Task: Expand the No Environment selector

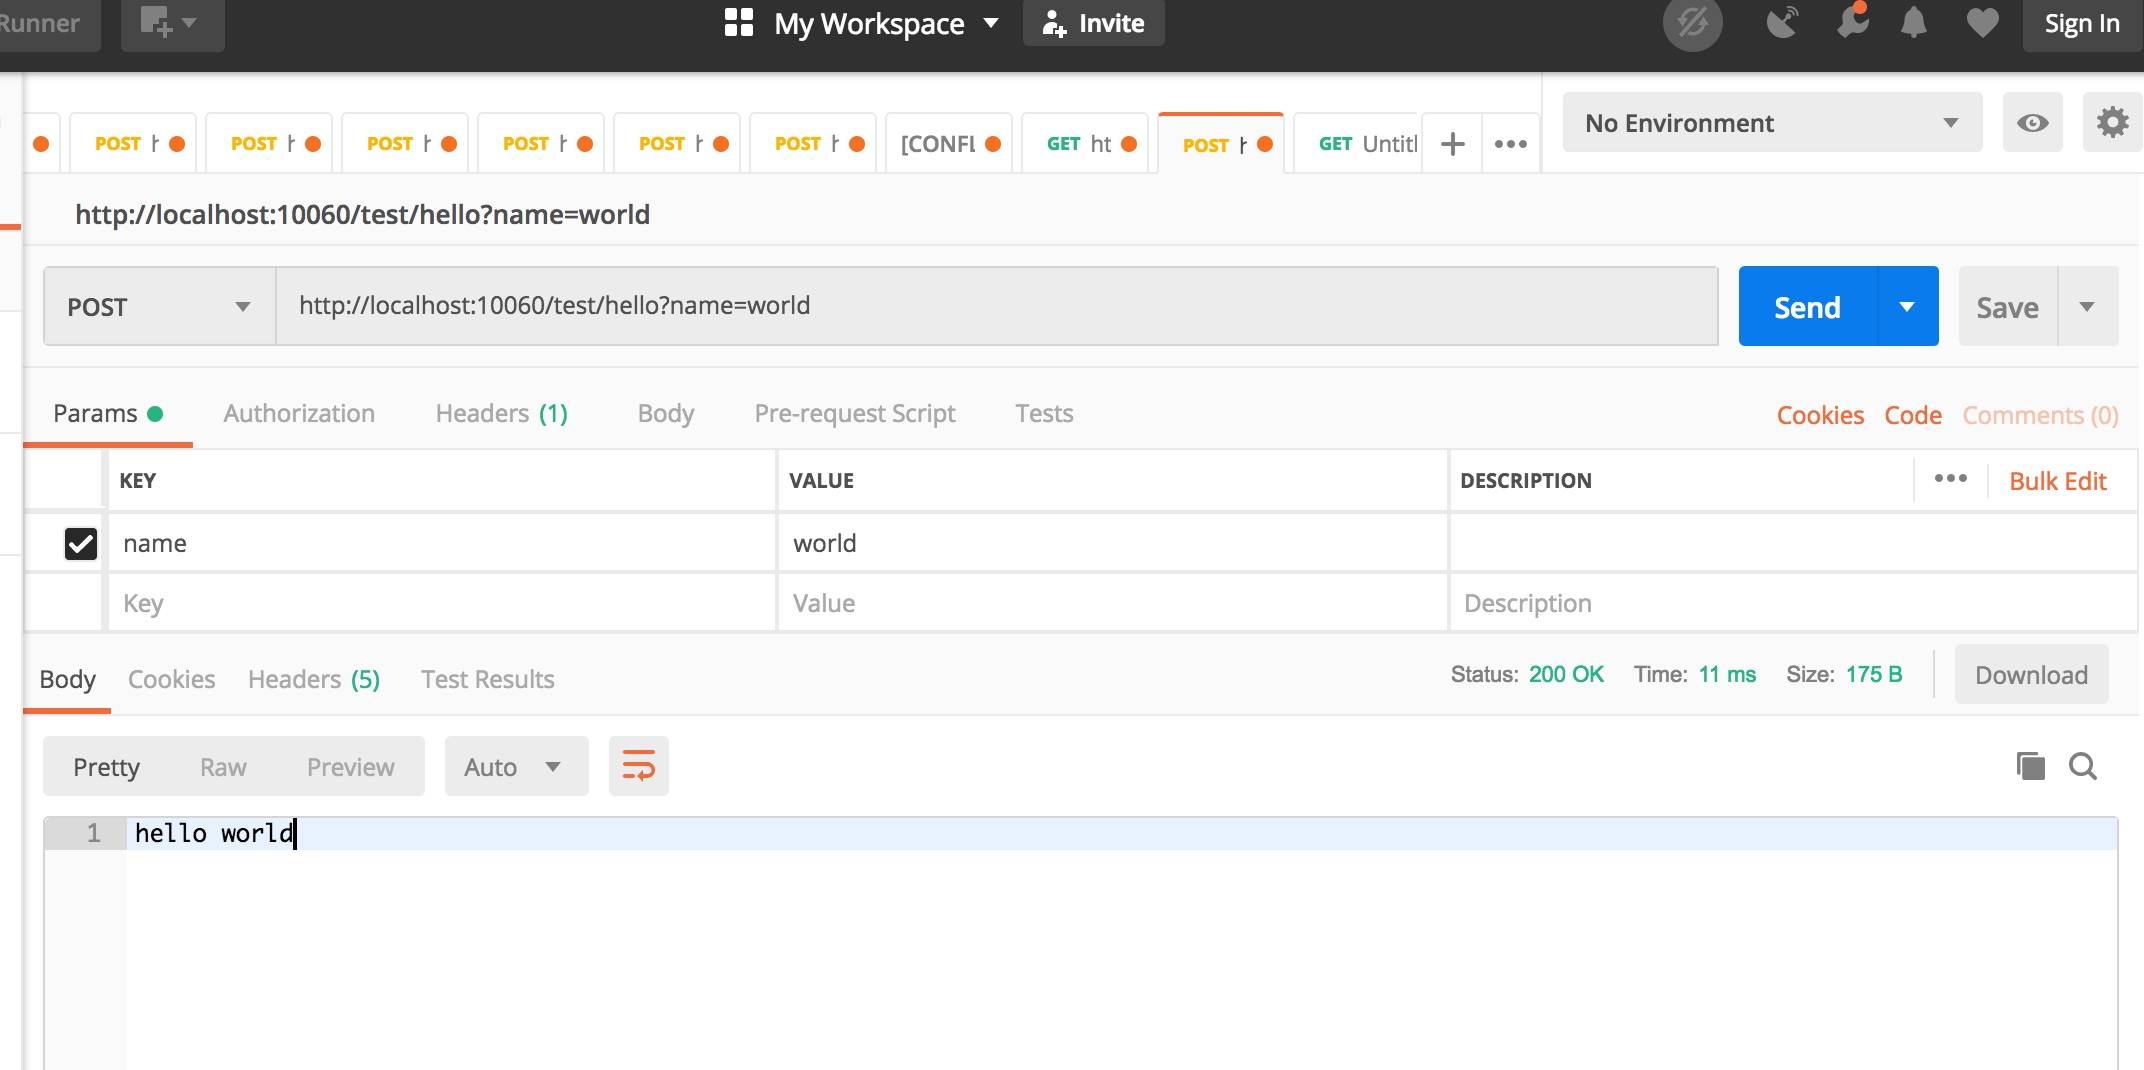Action: [x=1771, y=123]
